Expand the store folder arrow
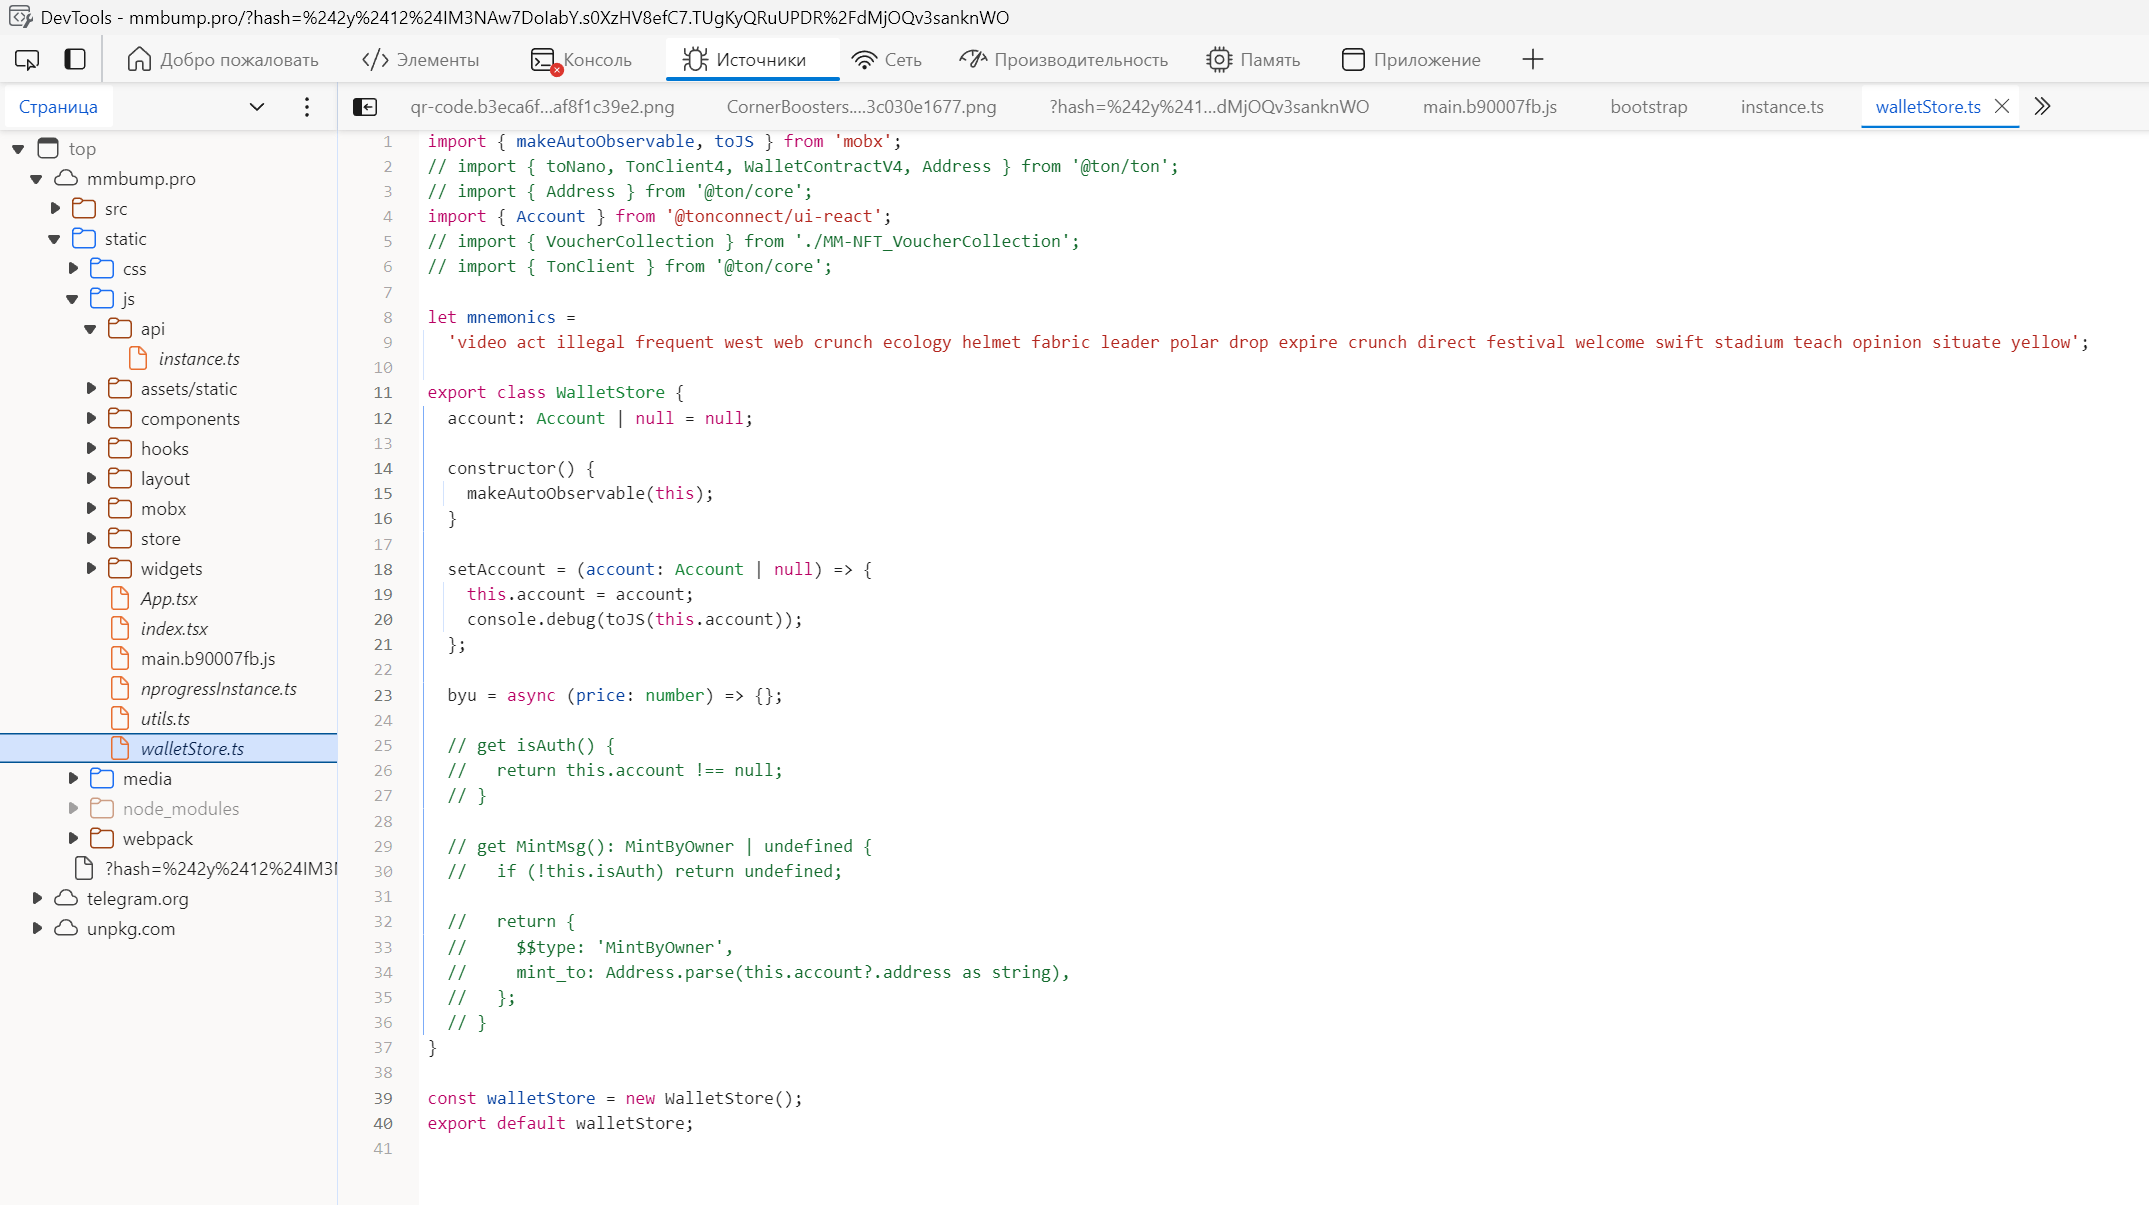This screenshot has height=1205, width=2149. 91,539
